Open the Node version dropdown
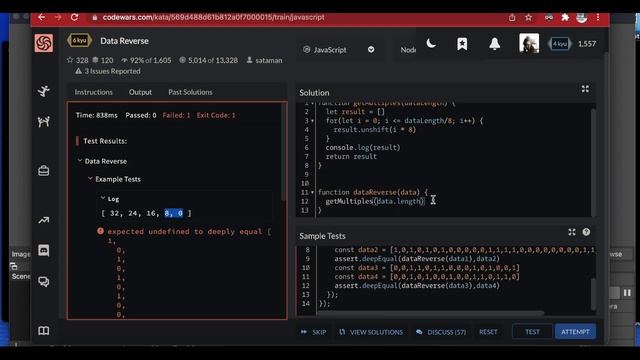Image resolution: width=640 pixels, height=360 pixels. coord(407,50)
